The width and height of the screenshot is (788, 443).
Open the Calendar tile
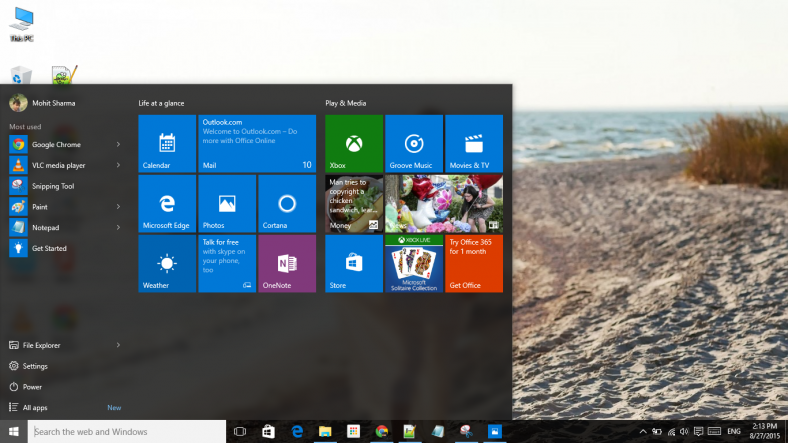pos(167,144)
